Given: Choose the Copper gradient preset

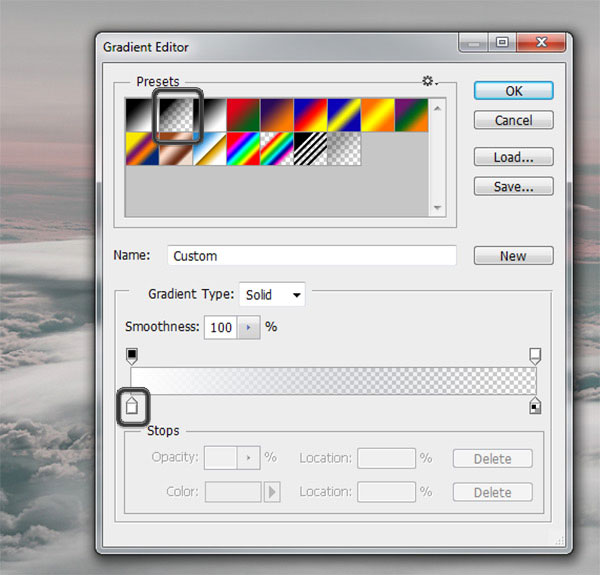Looking at the screenshot, I should [176, 149].
